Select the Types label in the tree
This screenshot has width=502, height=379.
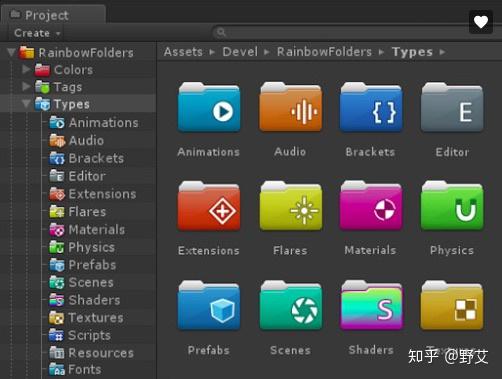[72, 104]
